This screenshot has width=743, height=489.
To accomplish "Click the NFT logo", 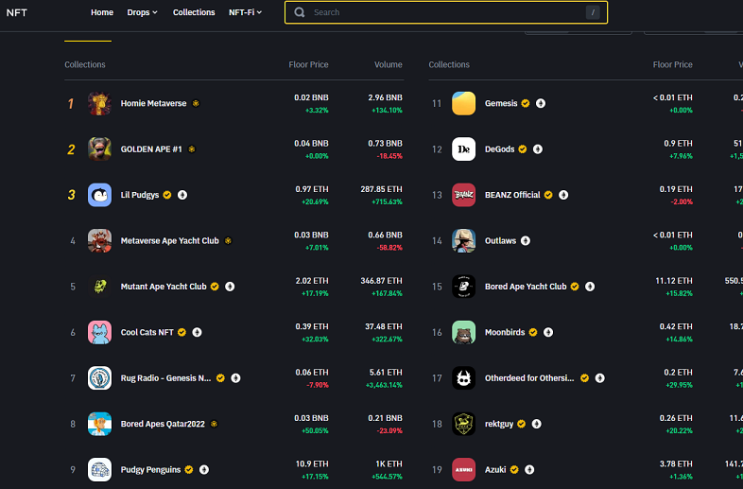I will (x=17, y=13).
